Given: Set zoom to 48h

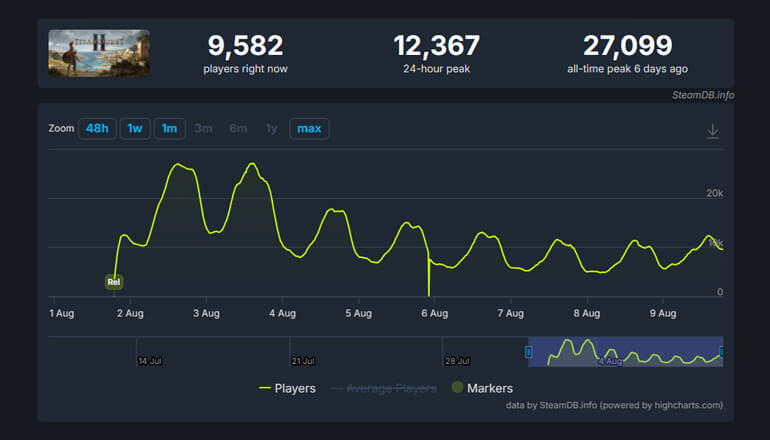Looking at the screenshot, I should coord(97,129).
